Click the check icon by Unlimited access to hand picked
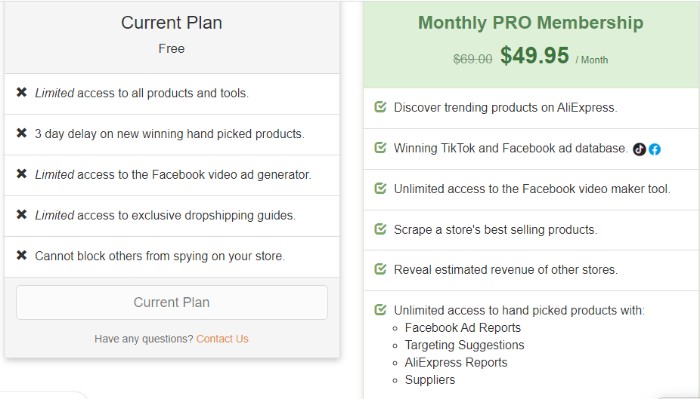The height and width of the screenshot is (399, 700). click(380, 309)
